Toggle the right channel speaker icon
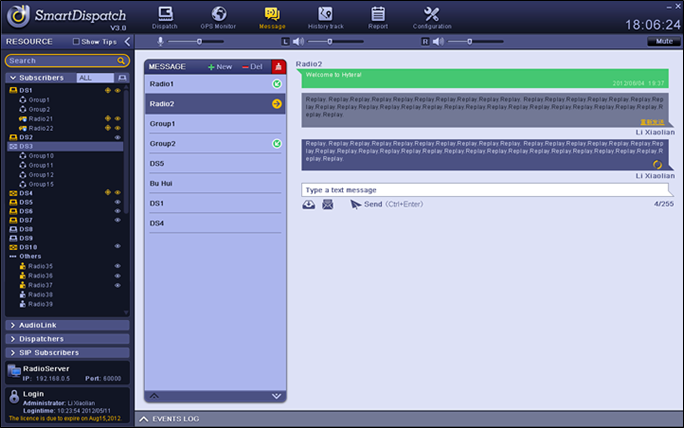The height and width of the screenshot is (428, 684). (438, 41)
